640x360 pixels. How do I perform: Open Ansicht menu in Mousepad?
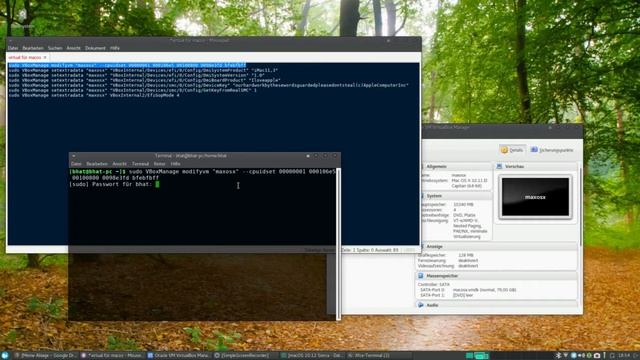[x=73, y=48]
